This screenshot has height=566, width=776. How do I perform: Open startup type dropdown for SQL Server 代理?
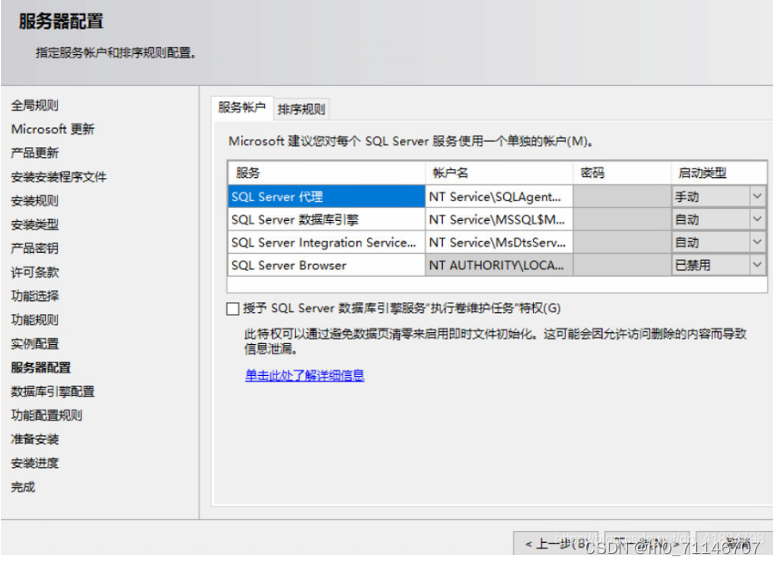click(757, 196)
